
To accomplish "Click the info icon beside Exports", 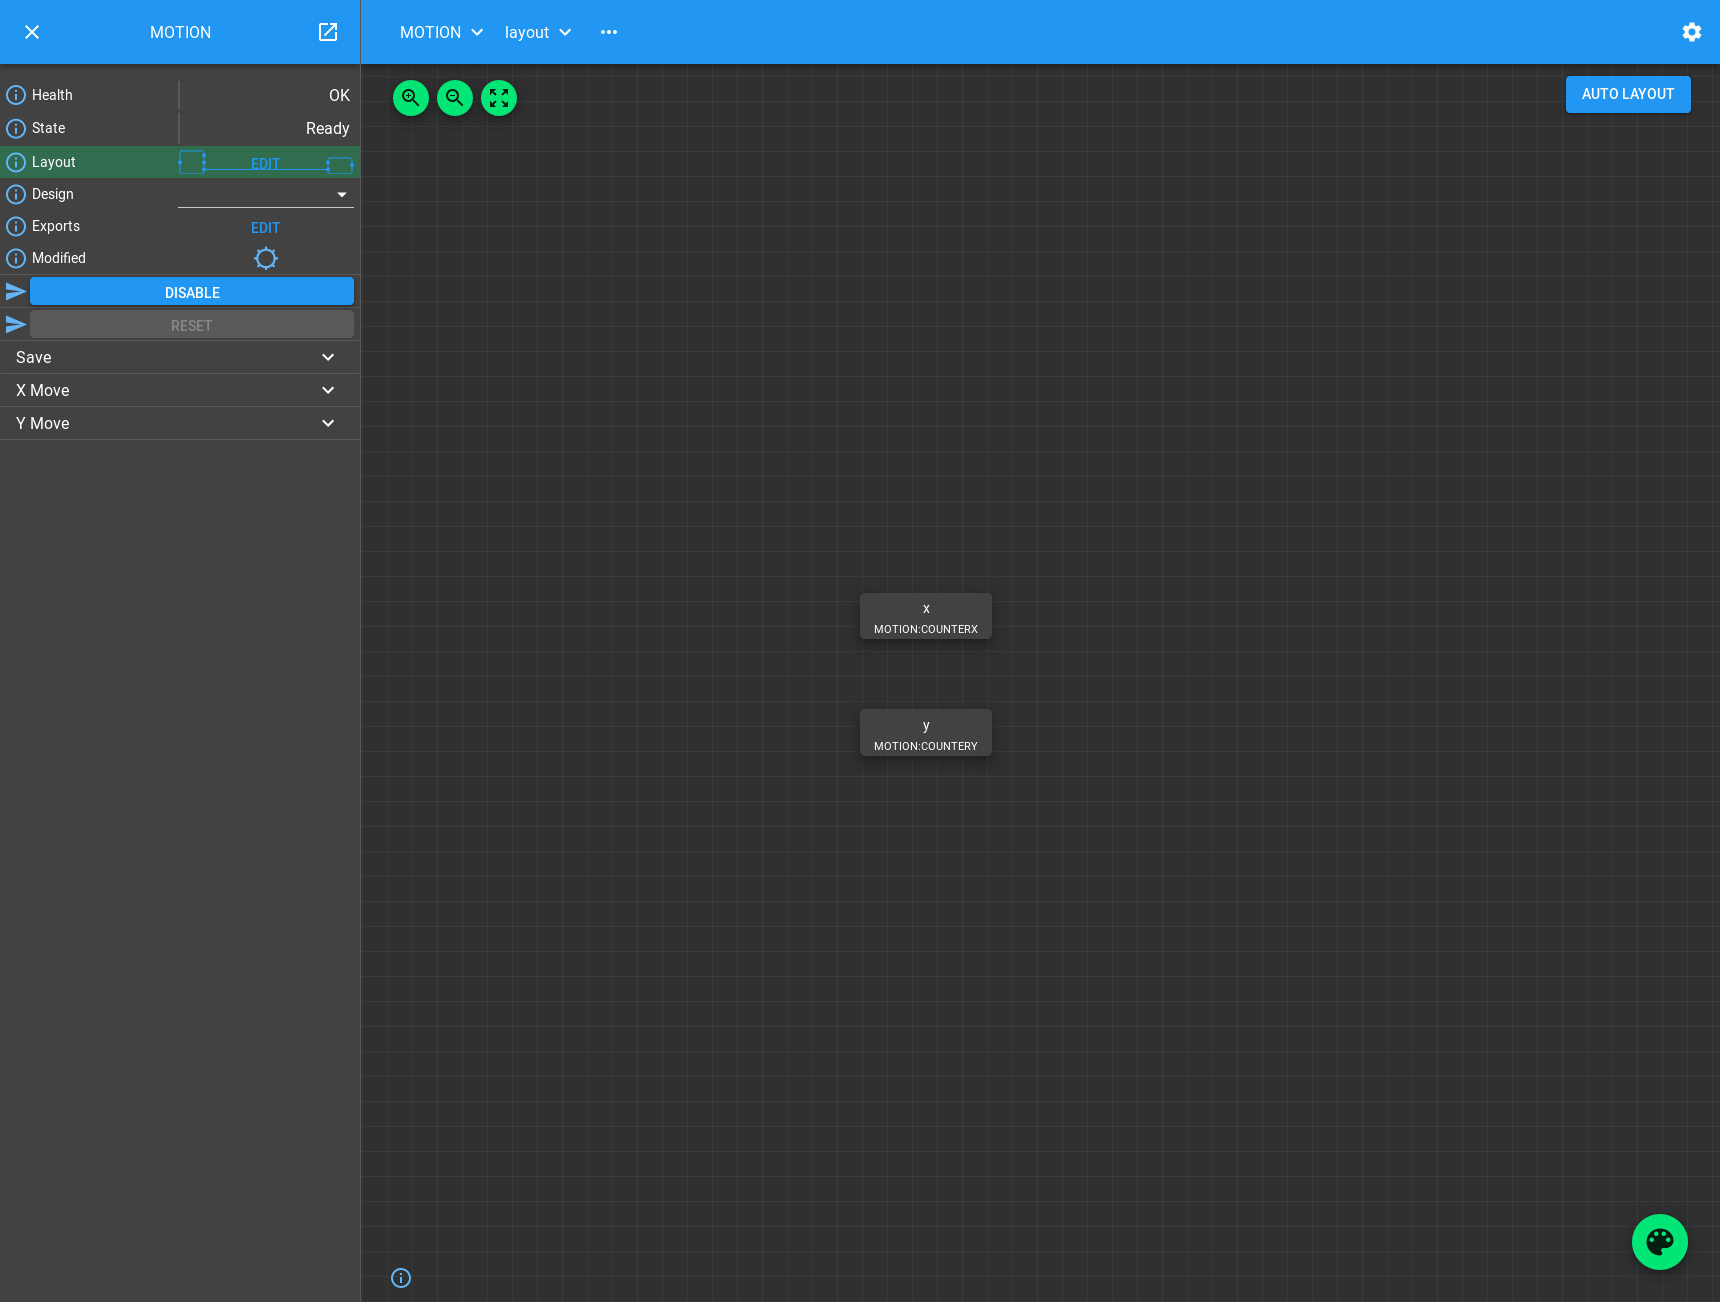I will 16,226.
